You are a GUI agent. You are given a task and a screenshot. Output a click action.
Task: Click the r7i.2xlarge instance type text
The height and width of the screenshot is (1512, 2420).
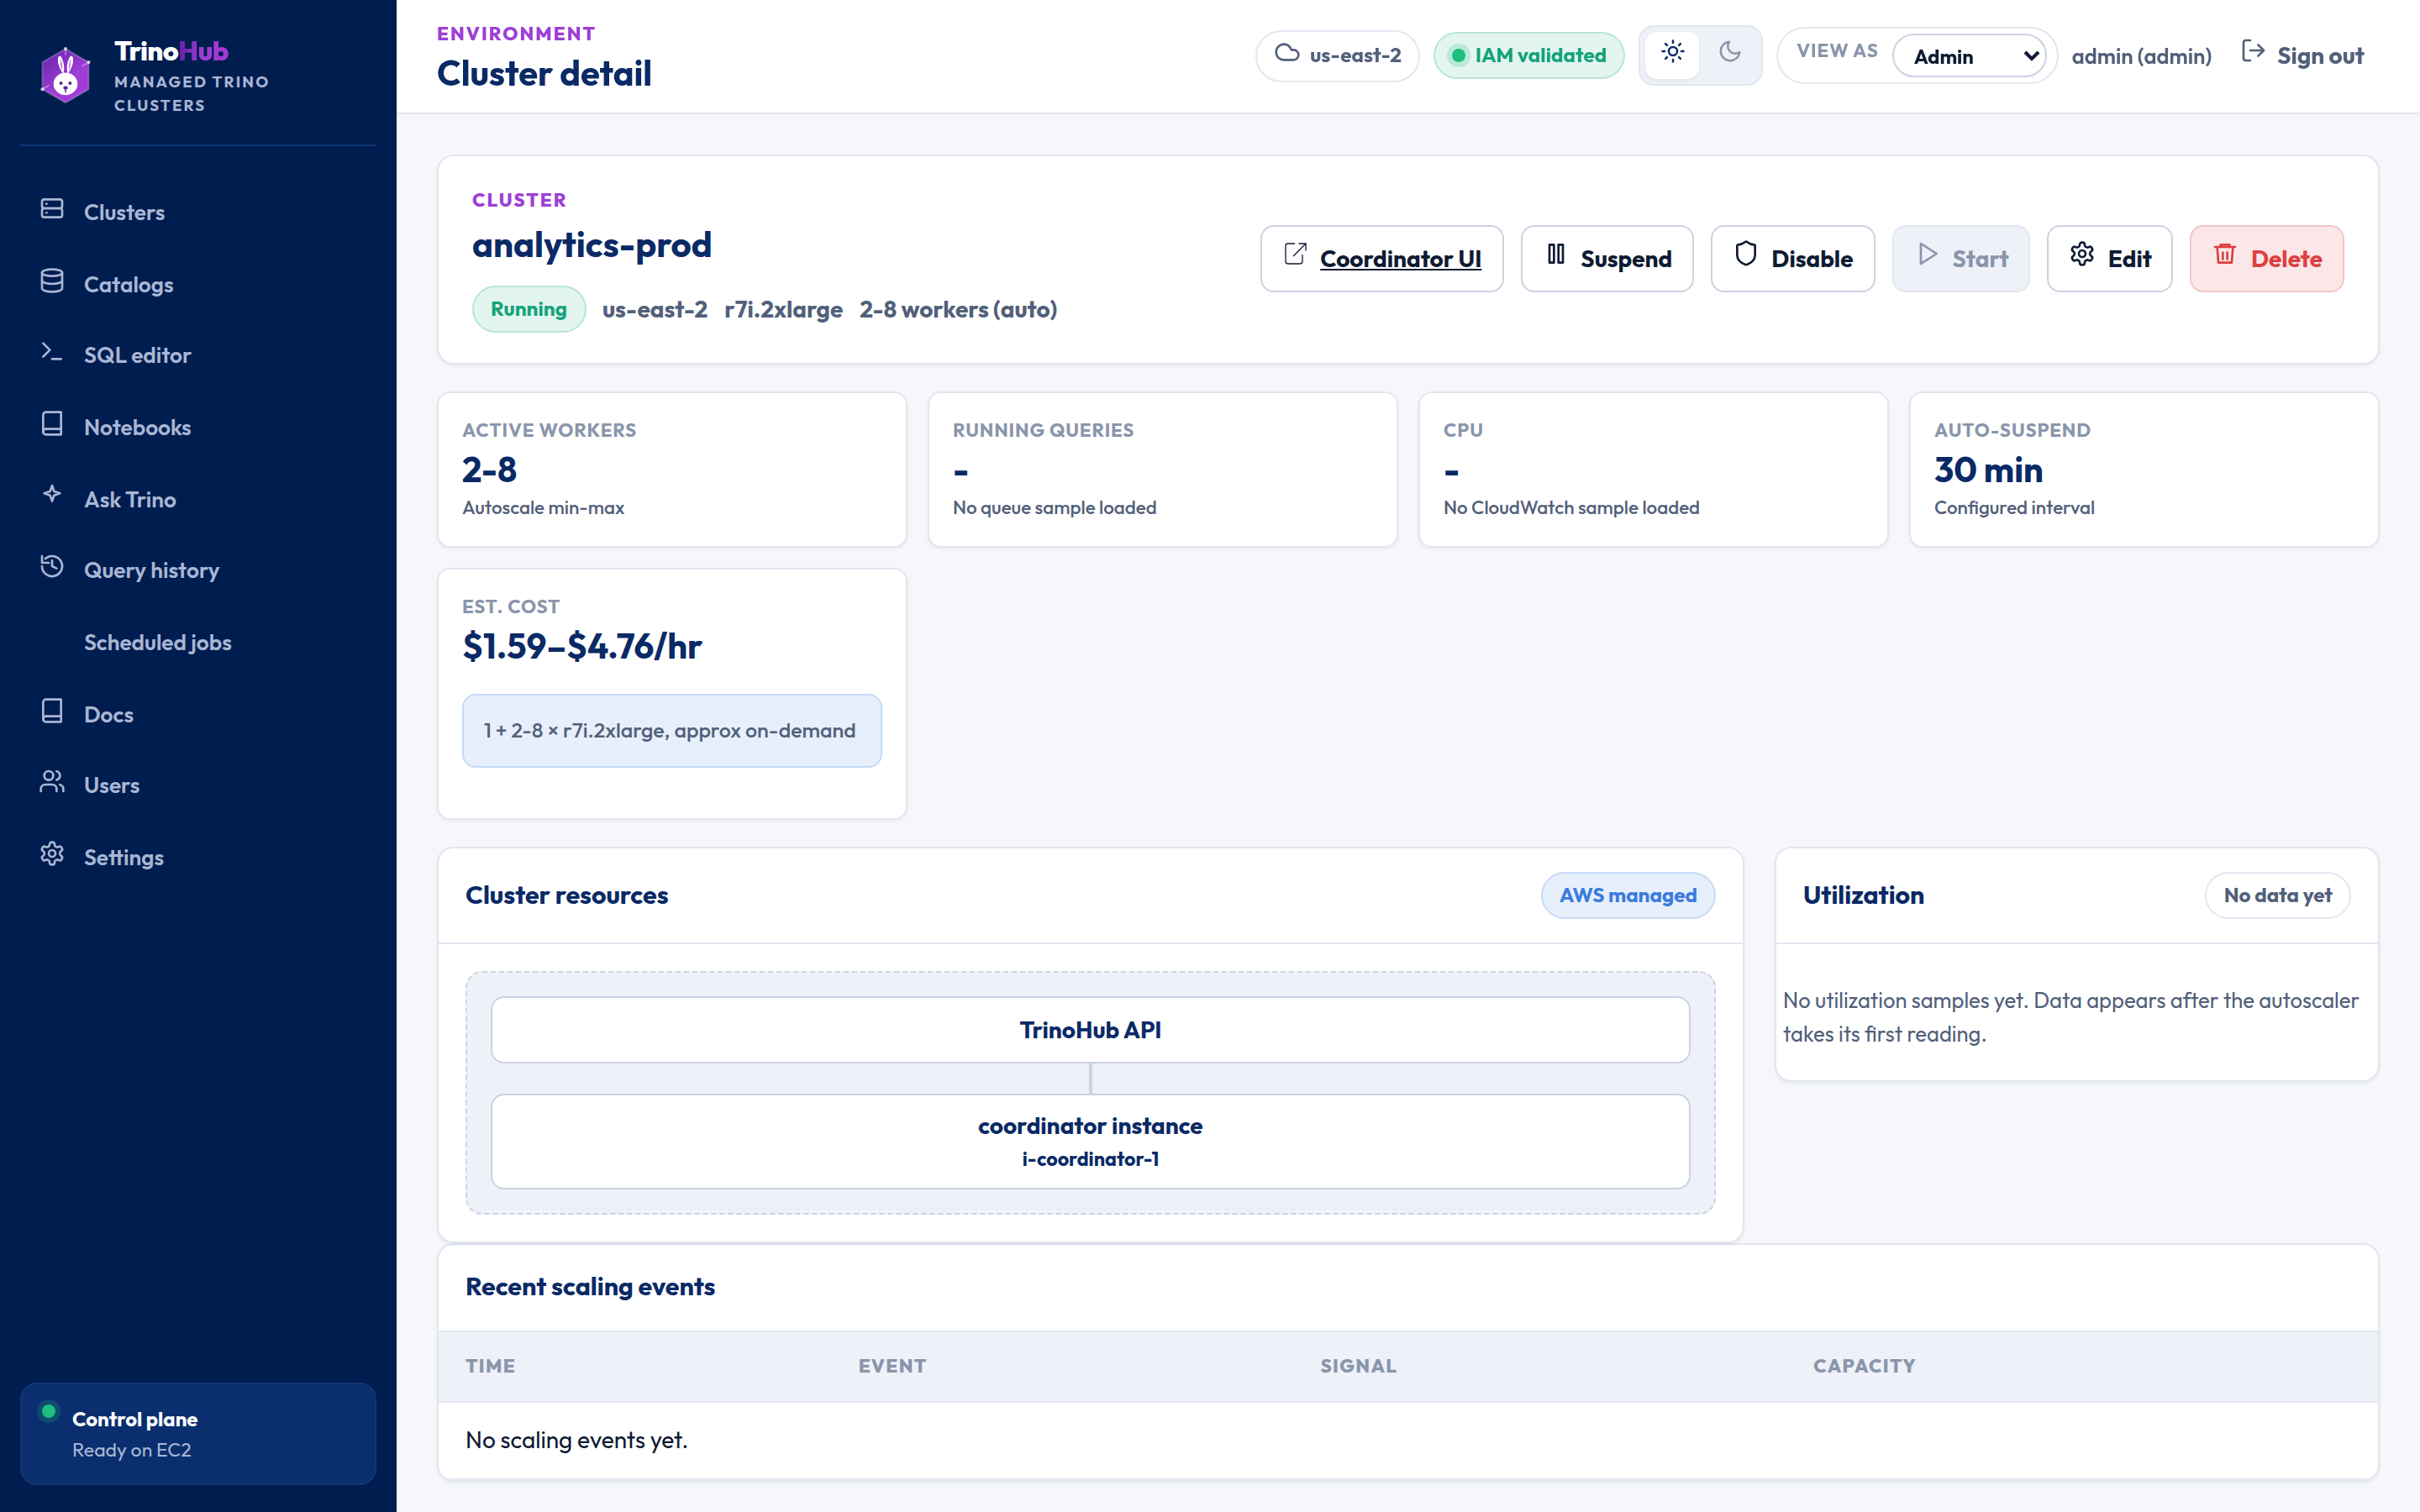[x=783, y=310]
